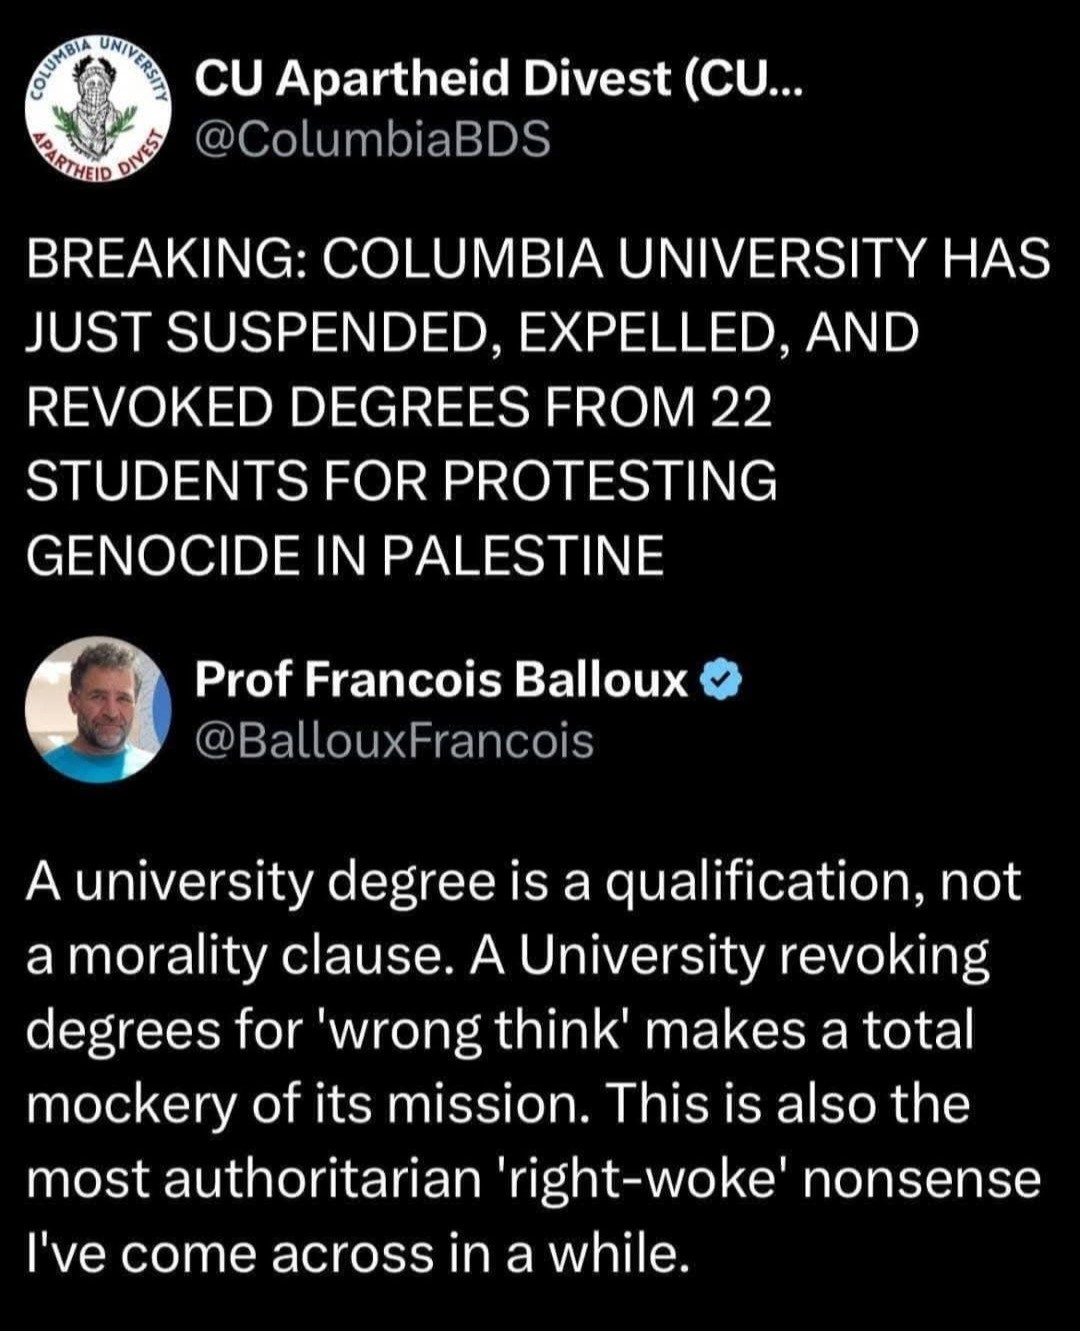Click "REVOKED DEGREES FROM" text
This screenshot has height=1331, width=1080.
click(x=360, y=407)
